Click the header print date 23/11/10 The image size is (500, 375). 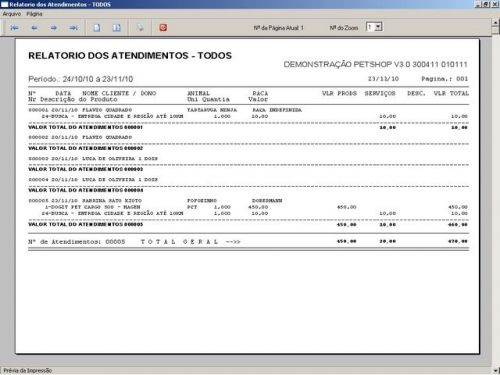coord(383,79)
